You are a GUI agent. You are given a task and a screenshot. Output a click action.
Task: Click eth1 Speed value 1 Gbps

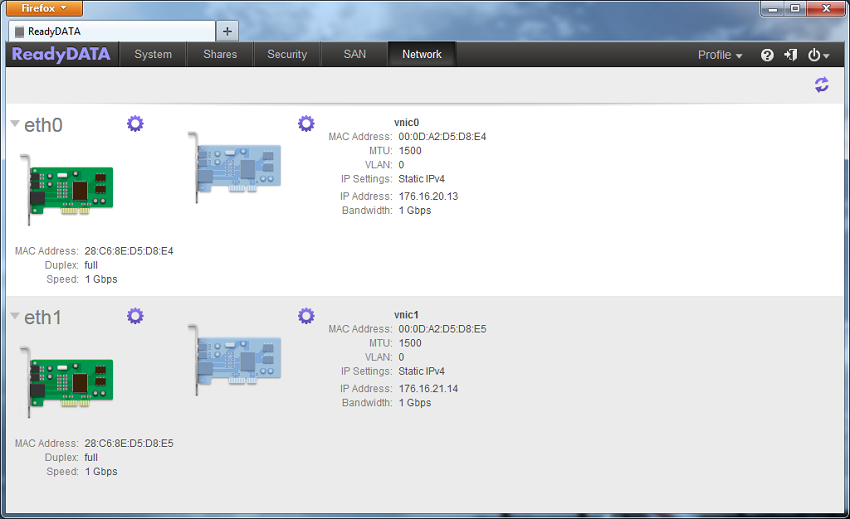(x=101, y=472)
